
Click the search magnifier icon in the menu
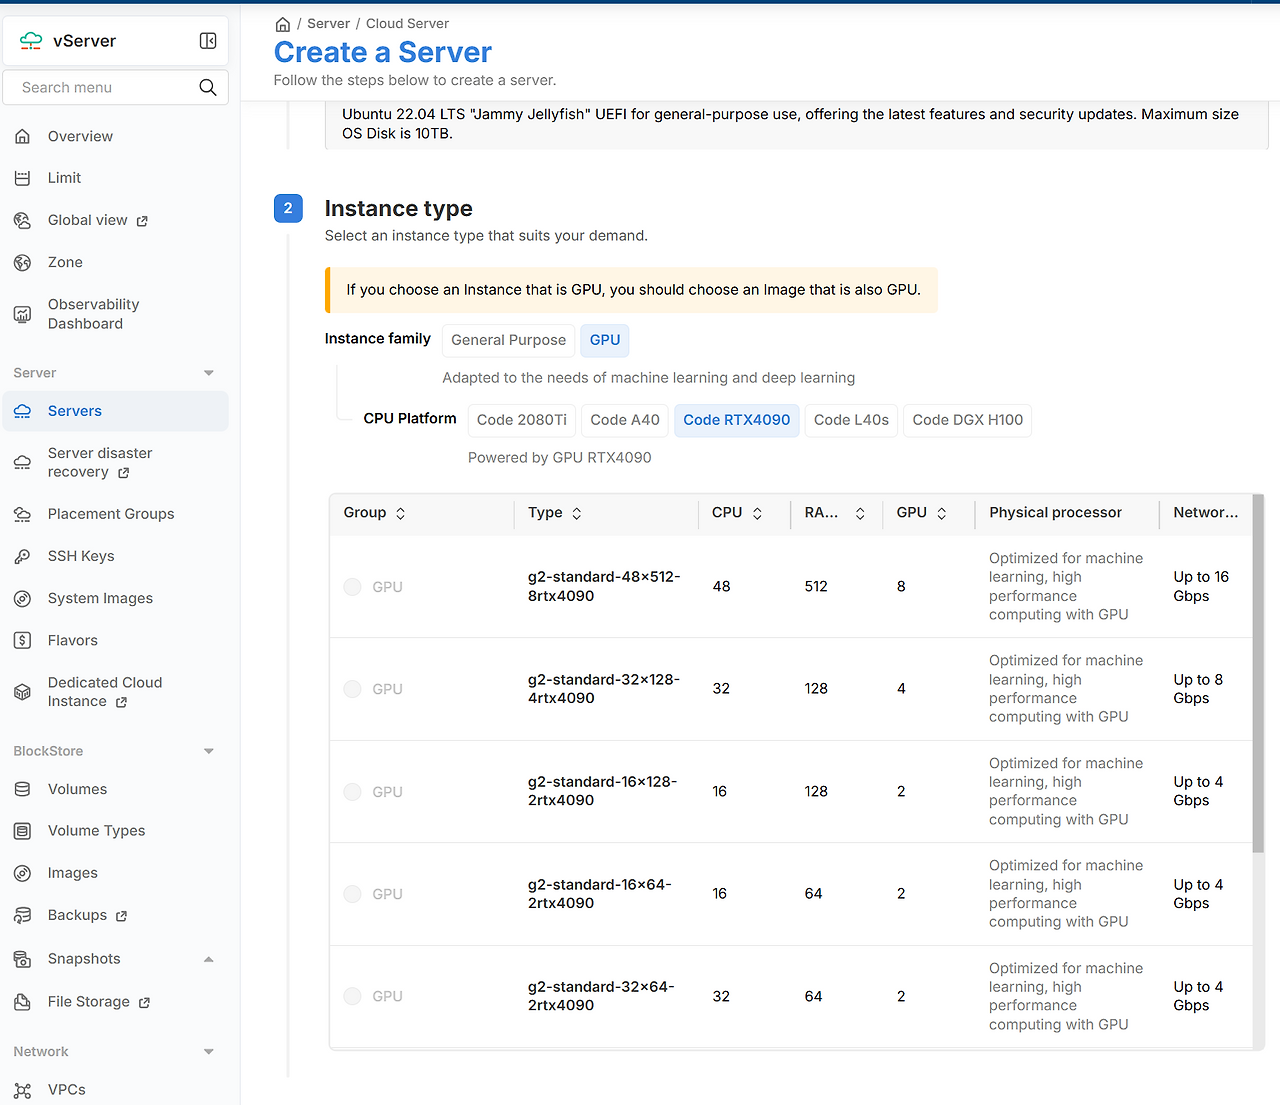208,88
